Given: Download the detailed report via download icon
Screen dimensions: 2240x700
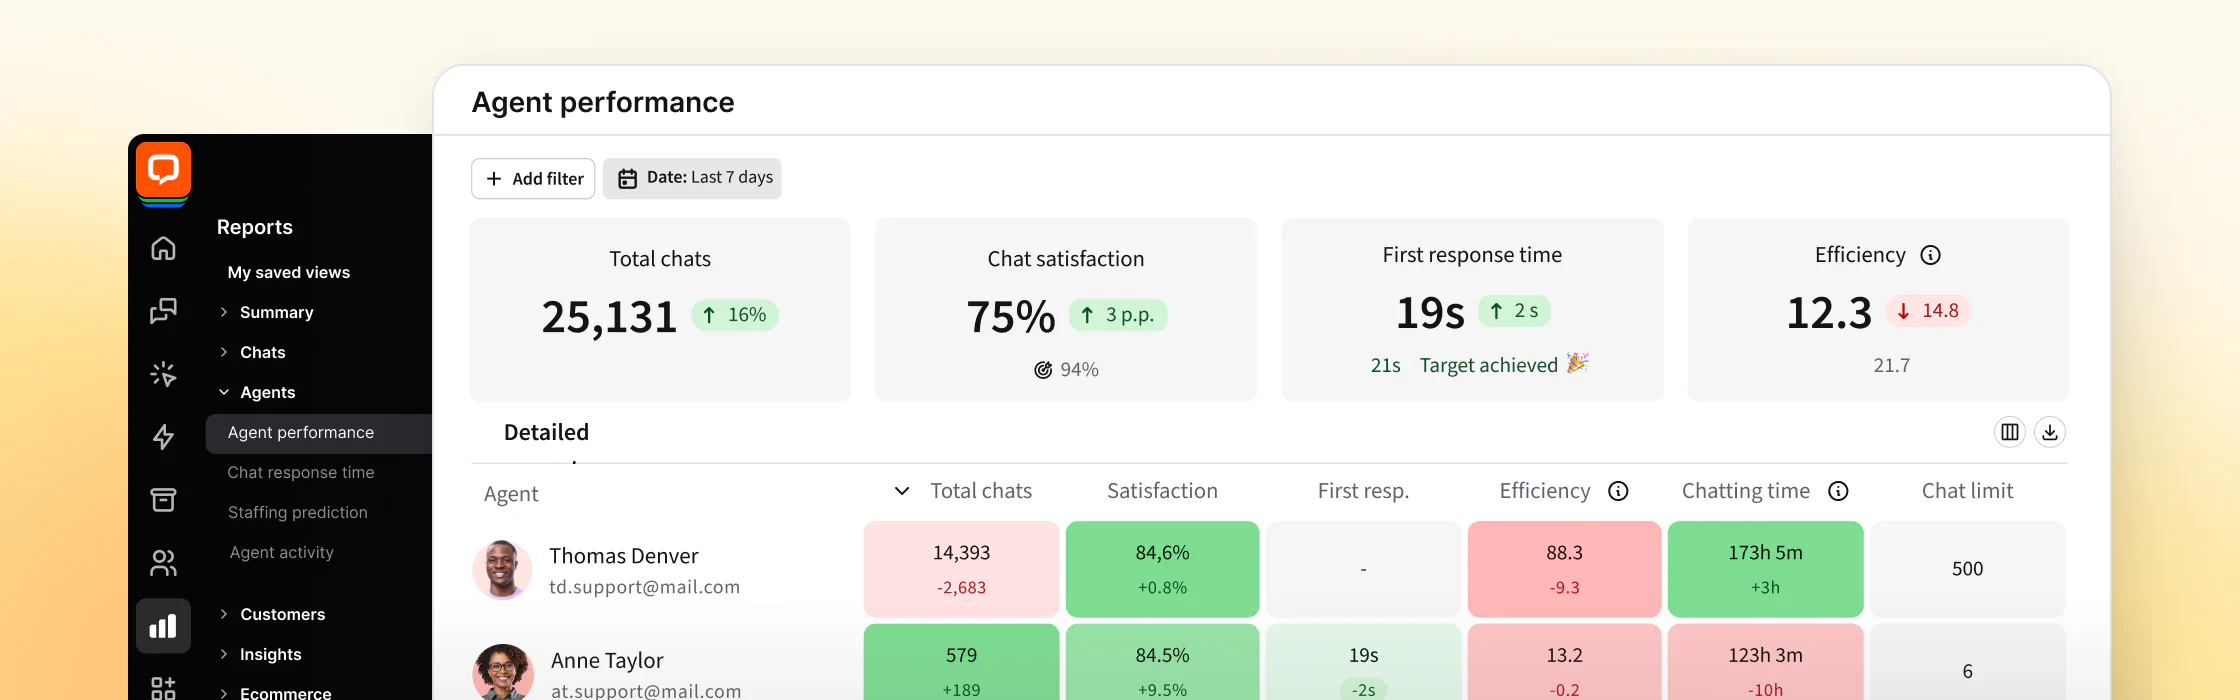Looking at the screenshot, I should coord(2049,432).
